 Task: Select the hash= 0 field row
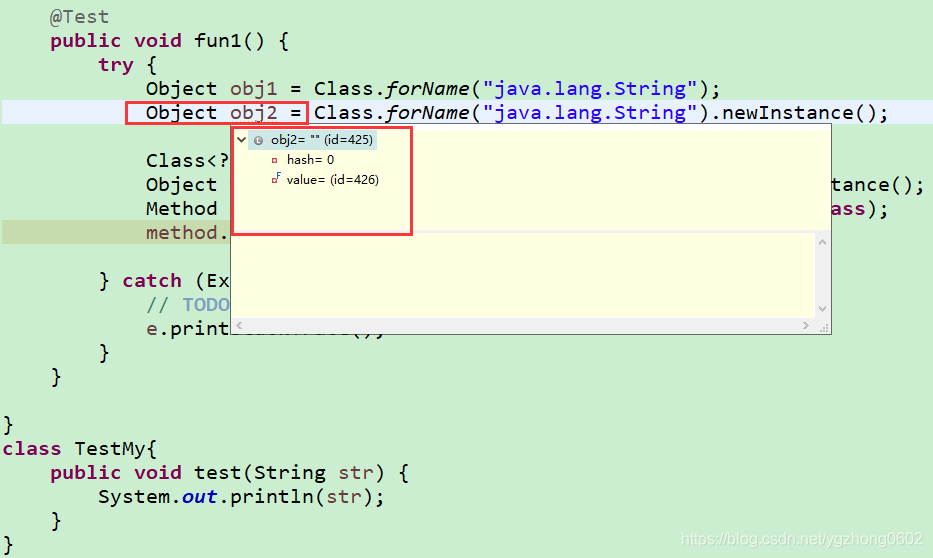point(310,159)
